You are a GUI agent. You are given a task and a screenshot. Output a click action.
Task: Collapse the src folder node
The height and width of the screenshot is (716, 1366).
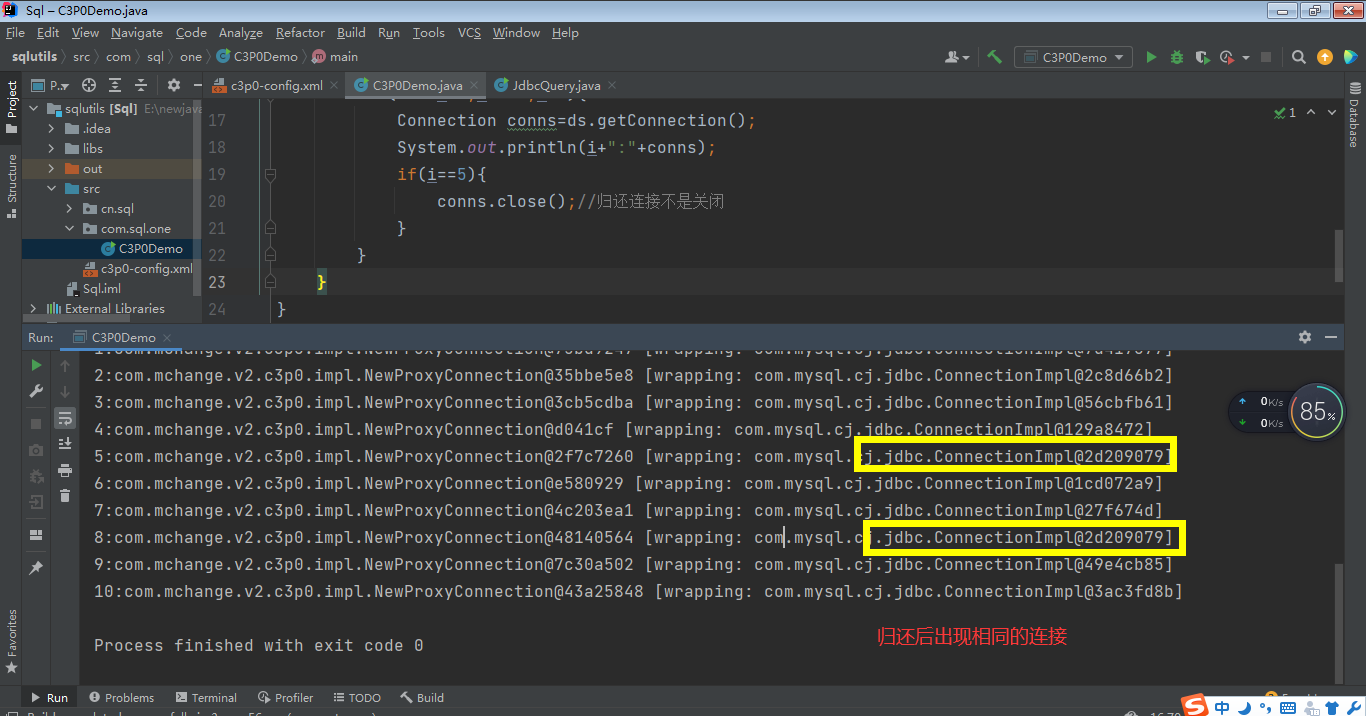coord(52,189)
